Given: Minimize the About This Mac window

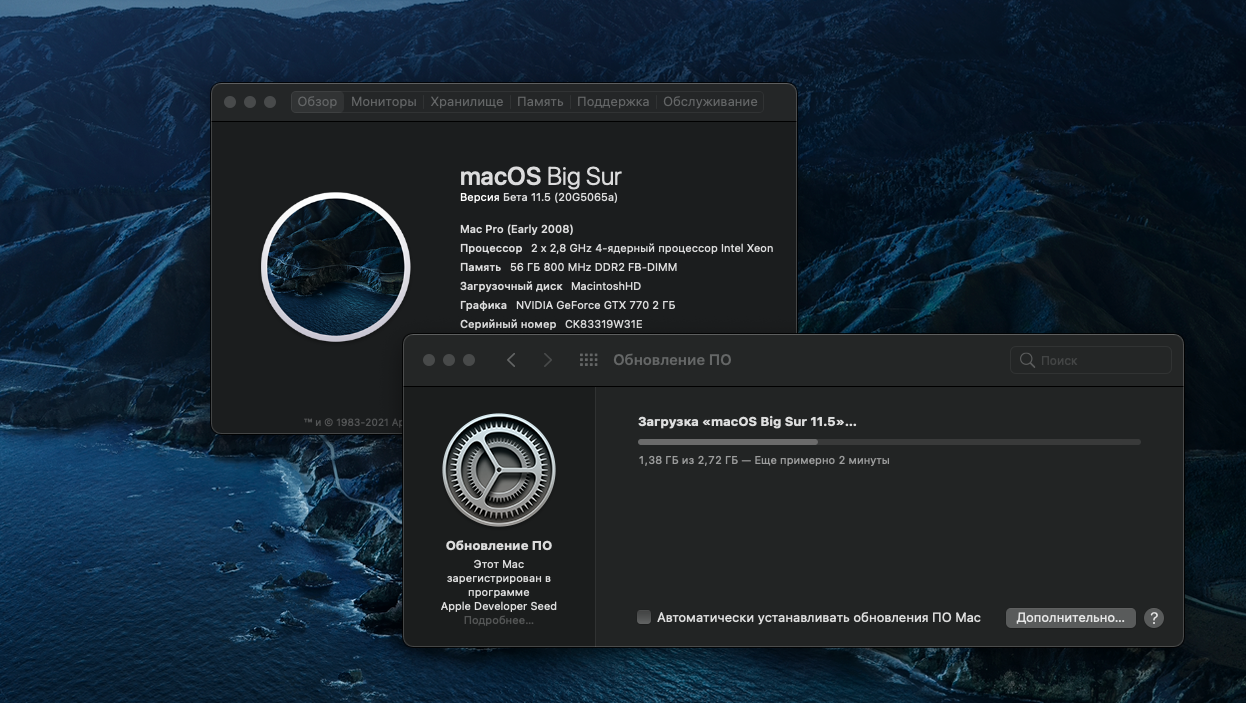Looking at the screenshot, I should point(250,102).
